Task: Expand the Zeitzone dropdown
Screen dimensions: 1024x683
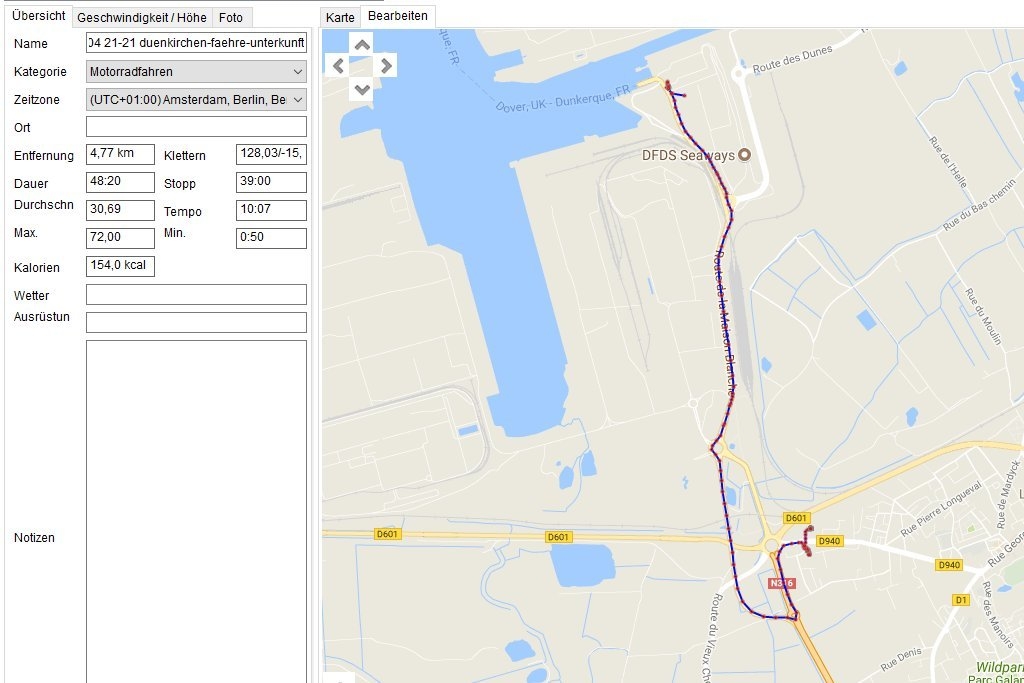Action: [196, 100]
